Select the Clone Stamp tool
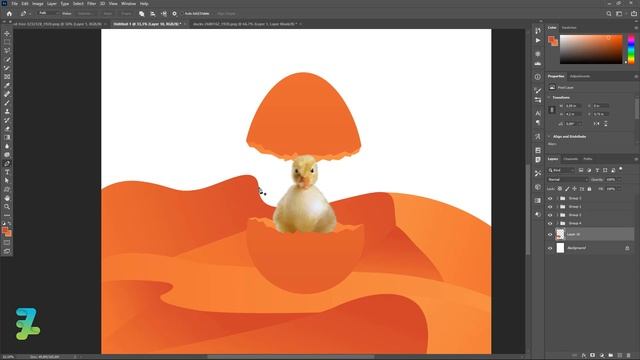This screenshot has width=640, height=360. tap(7, 111)
